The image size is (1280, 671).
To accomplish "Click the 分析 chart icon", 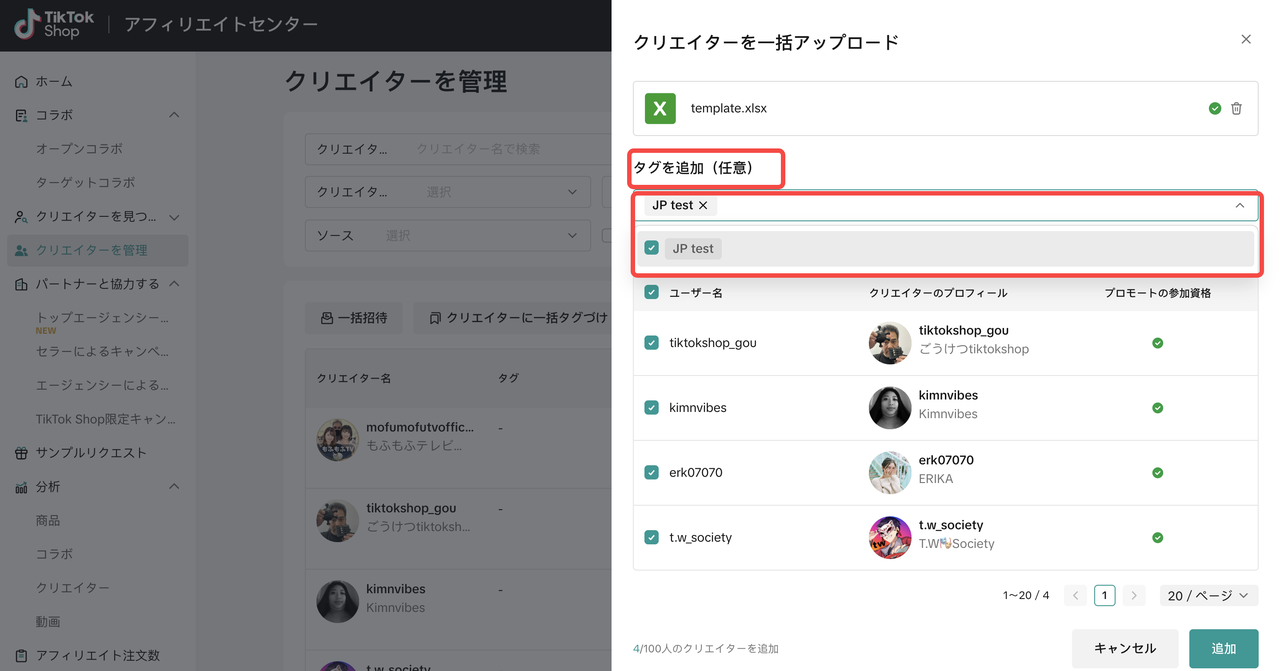I will (x=21, y=487).
